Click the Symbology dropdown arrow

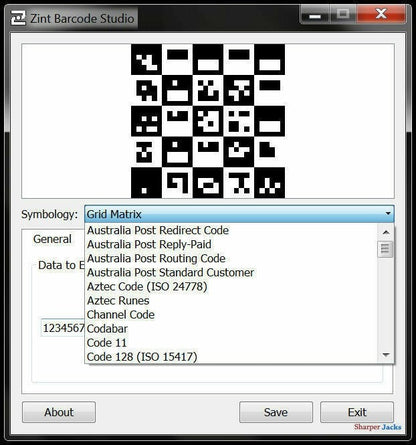click(x=388, y=214)
